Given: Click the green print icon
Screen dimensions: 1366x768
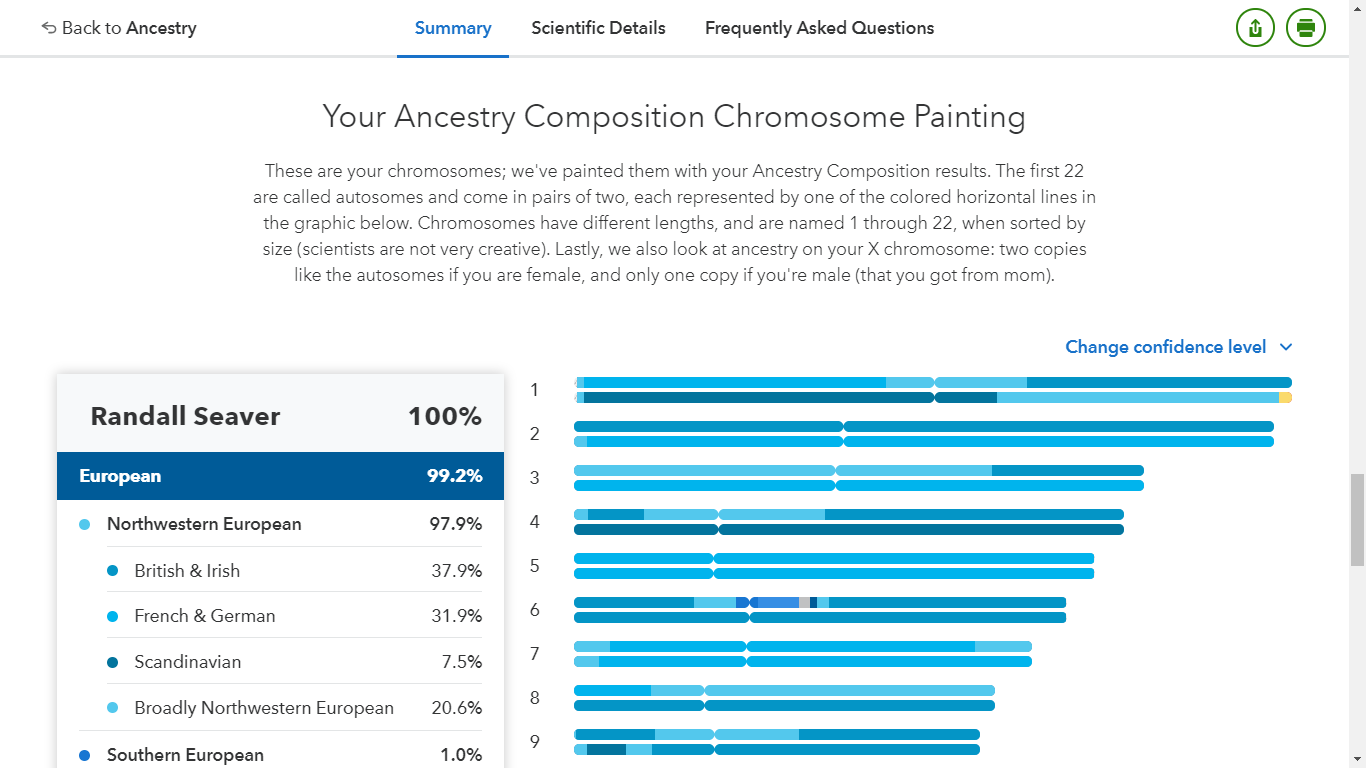Looking at the screenshot, I should coord(1305,28).
